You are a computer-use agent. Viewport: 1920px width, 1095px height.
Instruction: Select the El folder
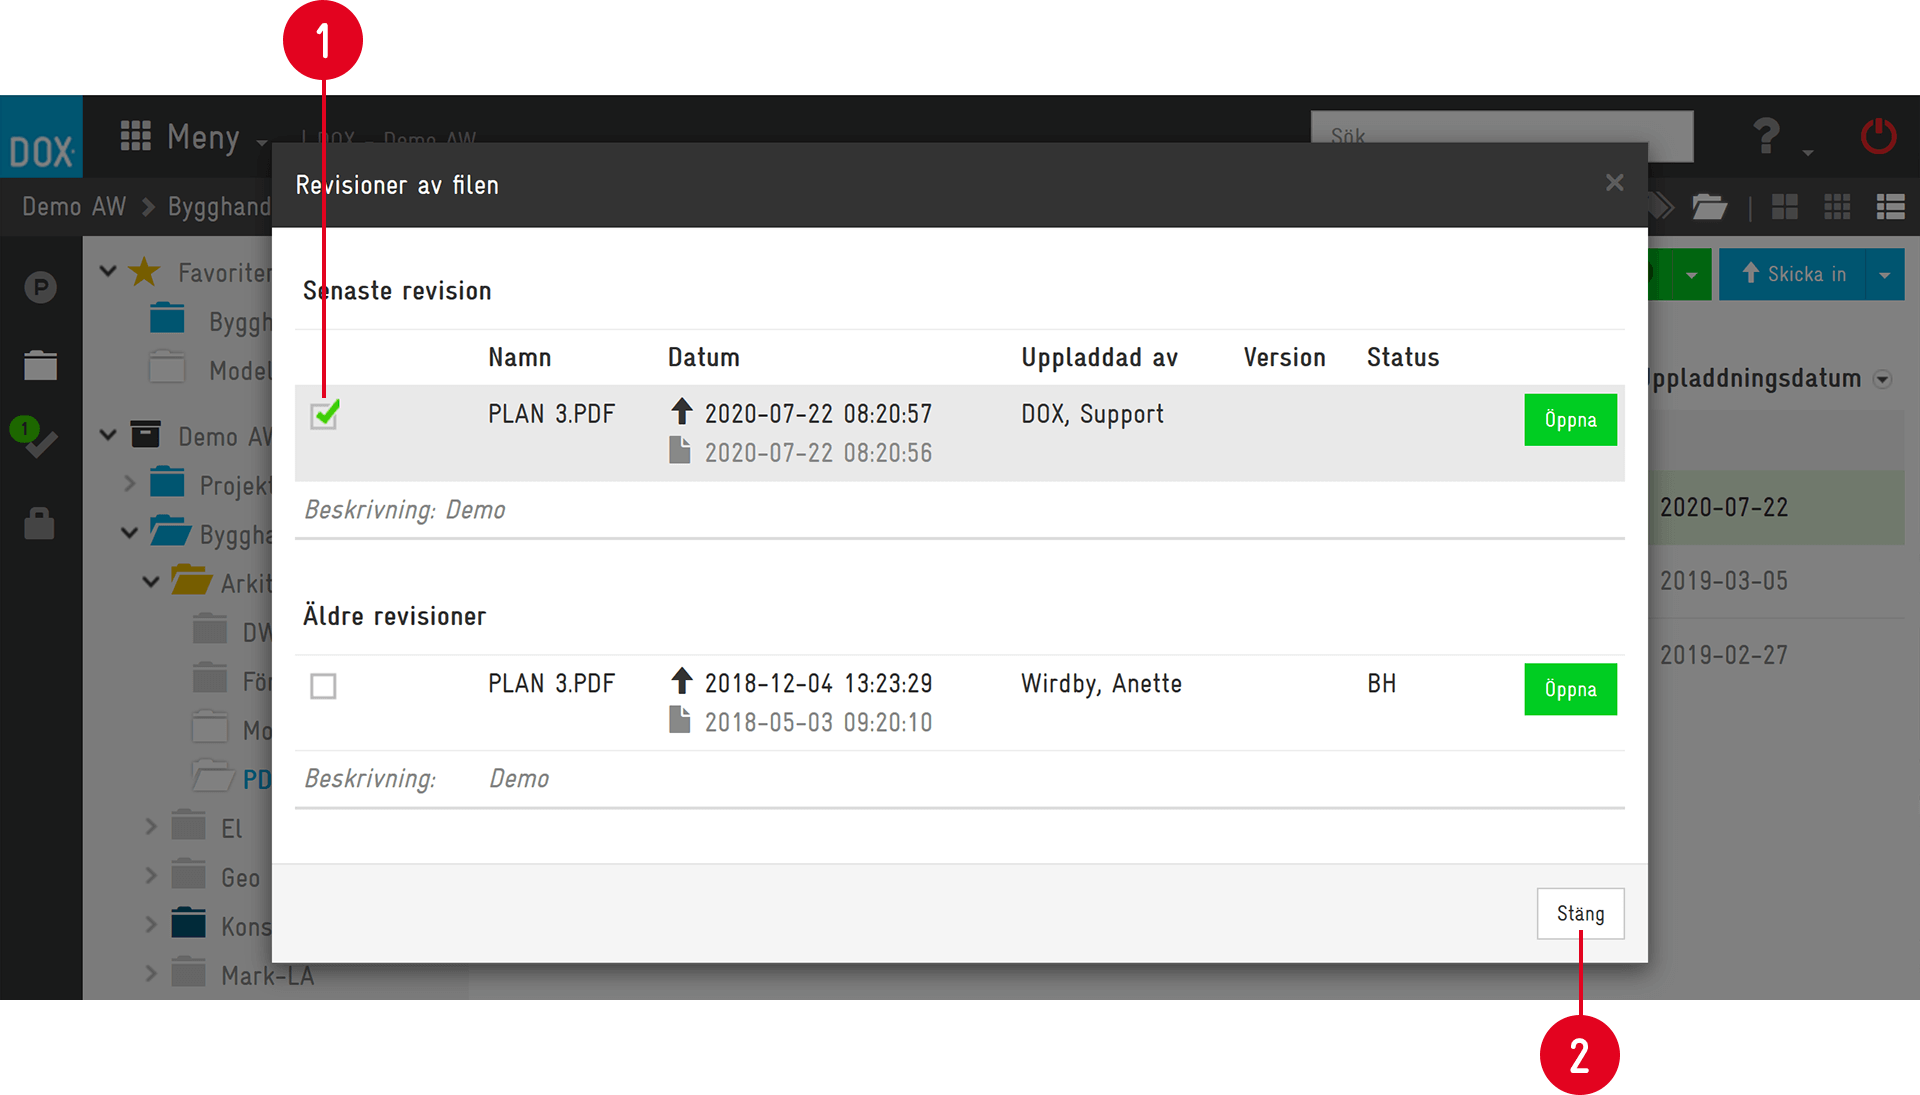tap(232, 829)
